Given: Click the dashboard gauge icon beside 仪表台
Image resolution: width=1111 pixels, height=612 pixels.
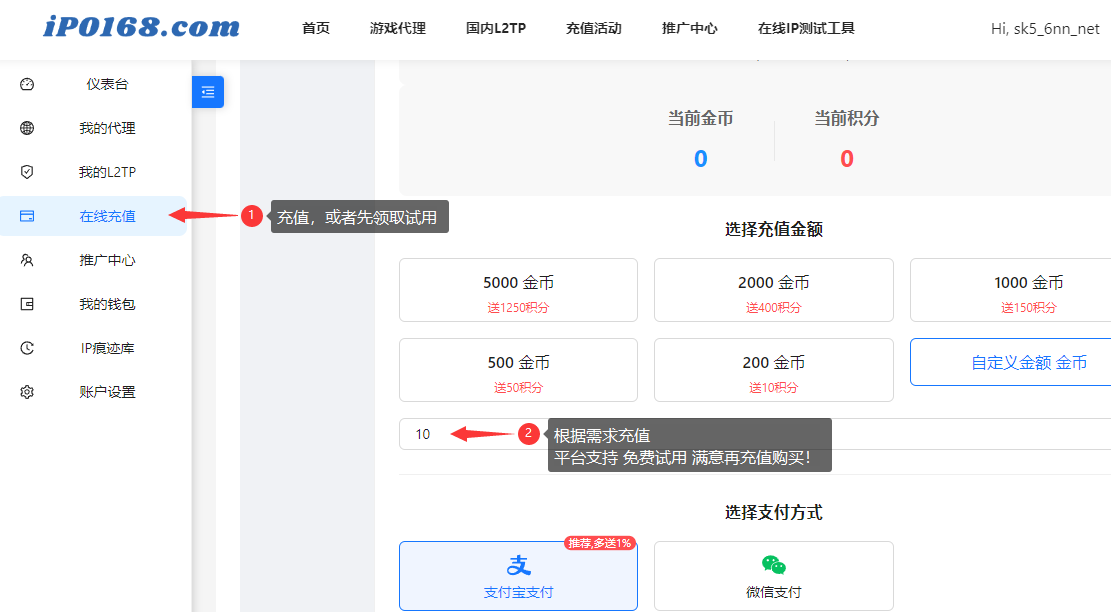Looking at the screenshot, I should [27, 84].
